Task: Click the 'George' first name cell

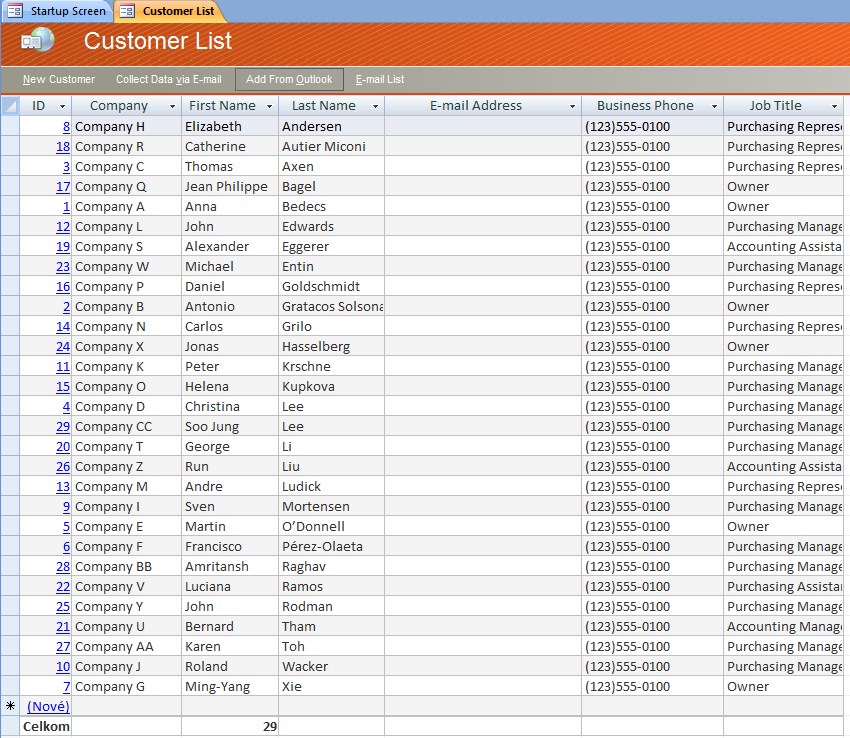Action: [x=230, y=447]
